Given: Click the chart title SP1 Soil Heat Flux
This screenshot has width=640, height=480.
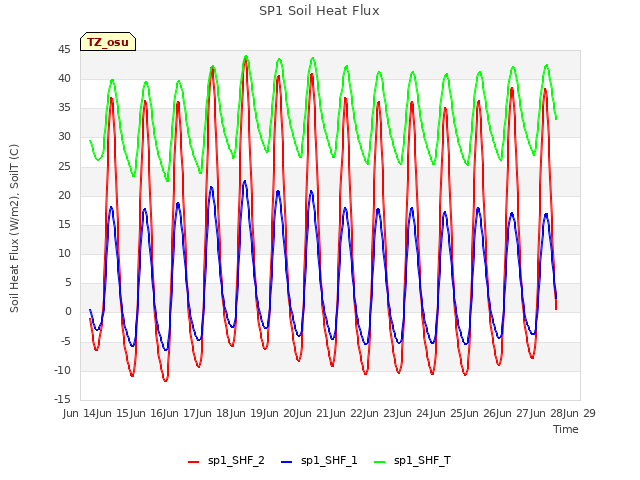Looking at the screenshot, I should click(319, 11).
